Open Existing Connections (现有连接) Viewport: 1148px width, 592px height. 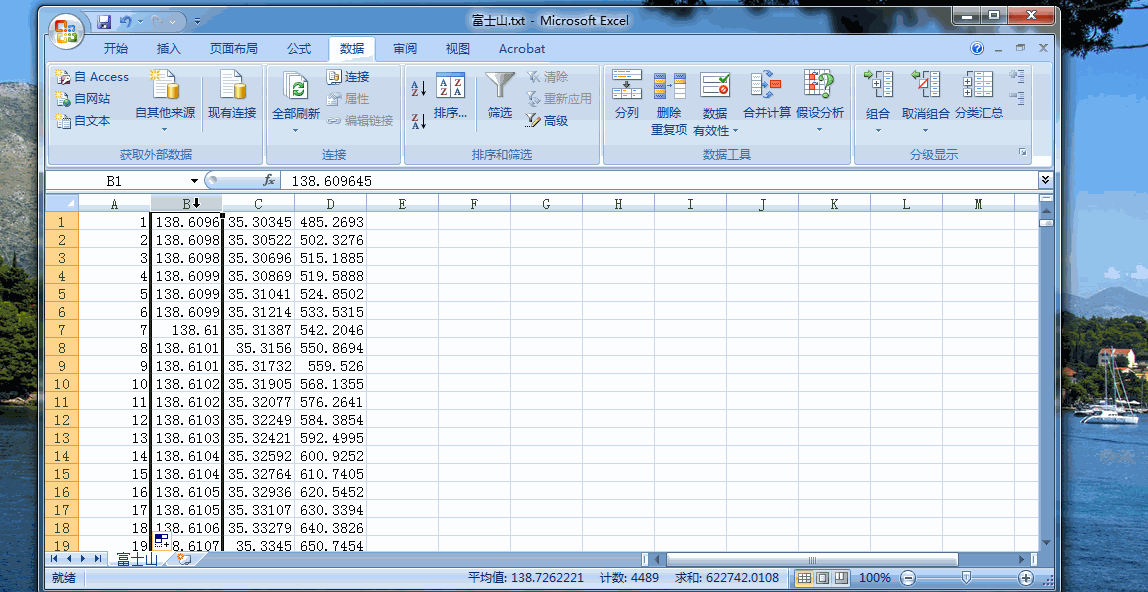tap(232, 94)
